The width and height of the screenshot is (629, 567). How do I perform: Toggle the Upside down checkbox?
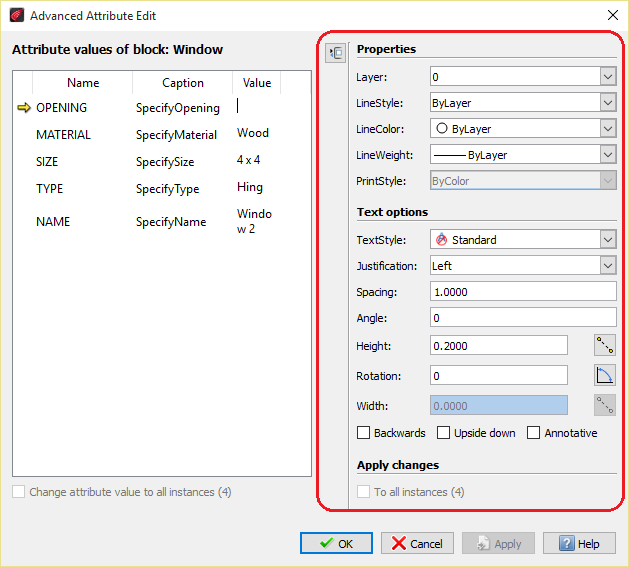[444, 433]
